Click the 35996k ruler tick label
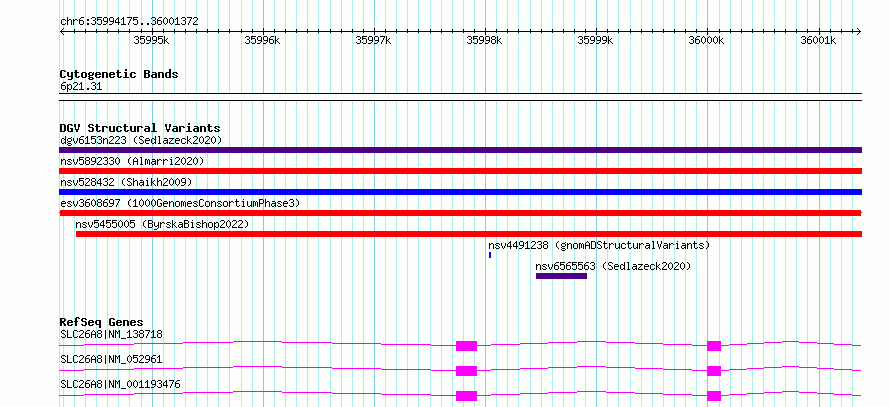The height and width of the screenshot is (407, 890). point(262,40)
